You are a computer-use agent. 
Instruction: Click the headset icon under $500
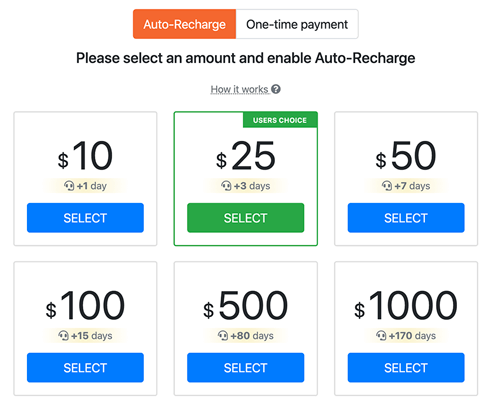click(x=223, y=335)
